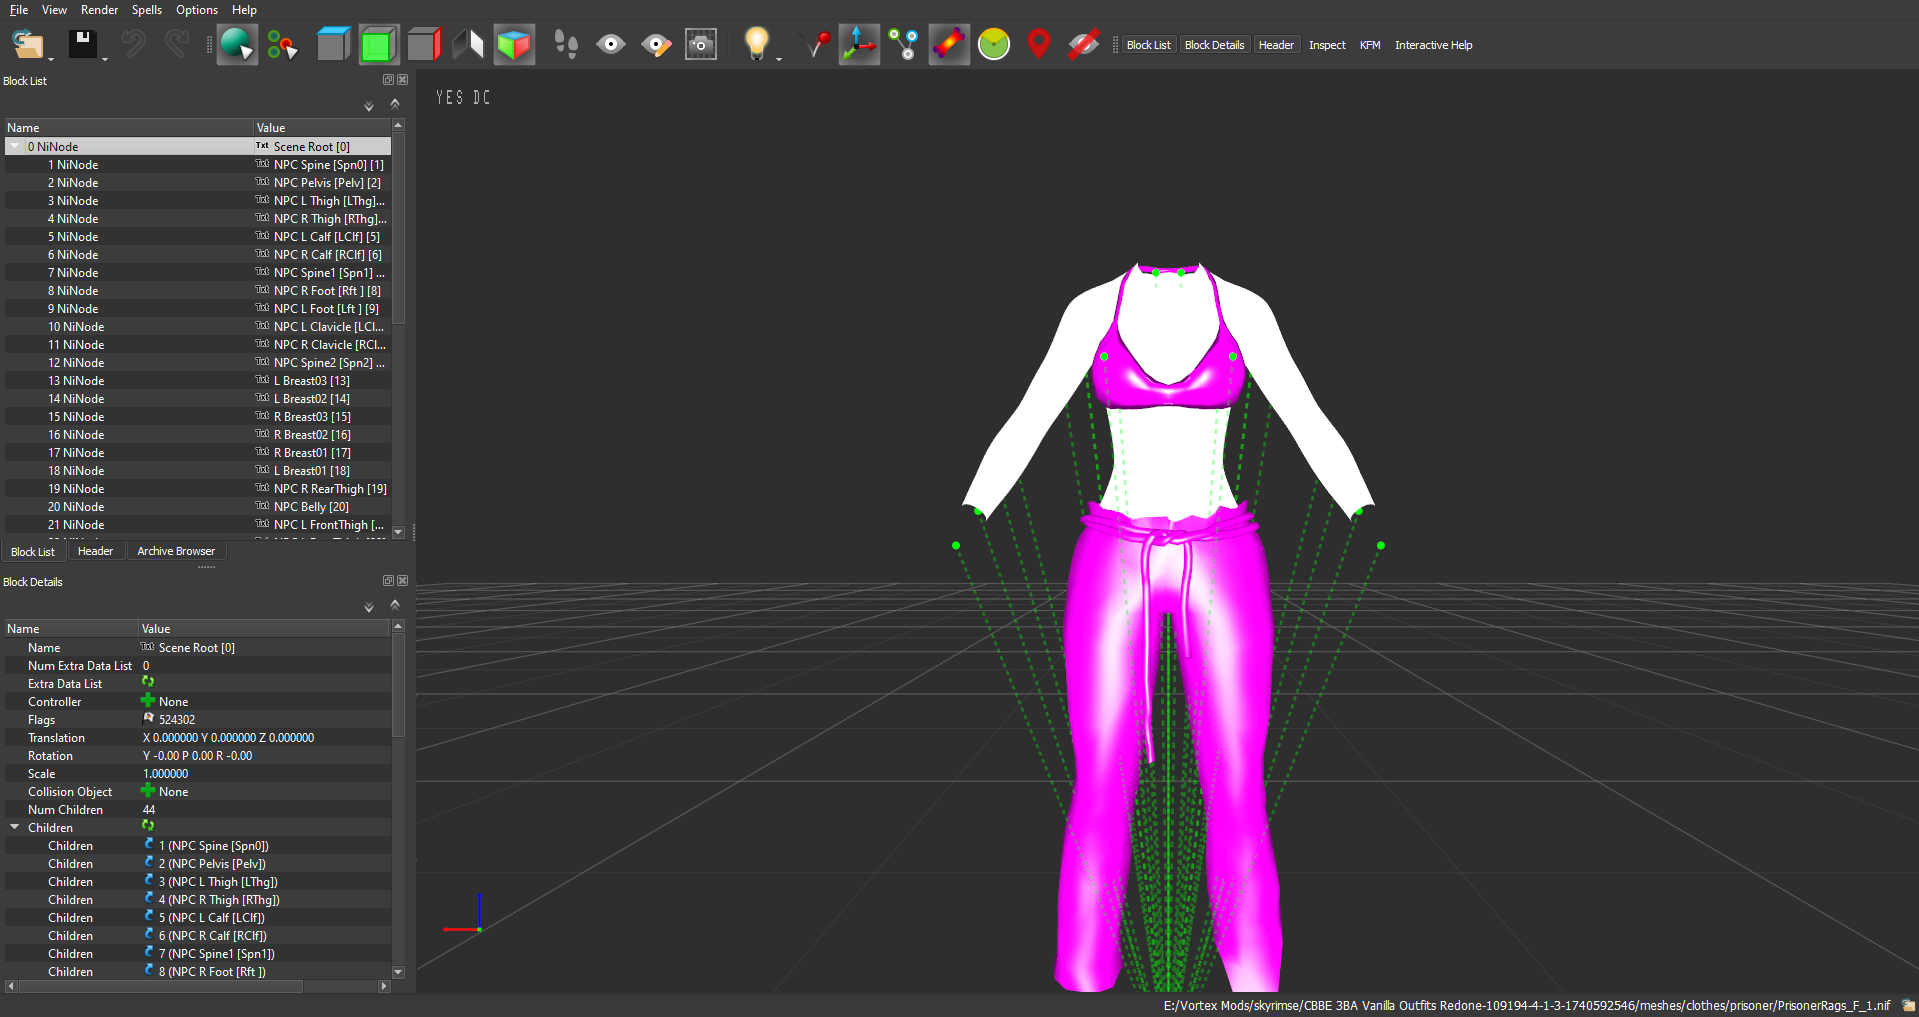Activate the Select Vertices tool

(282, 45)
